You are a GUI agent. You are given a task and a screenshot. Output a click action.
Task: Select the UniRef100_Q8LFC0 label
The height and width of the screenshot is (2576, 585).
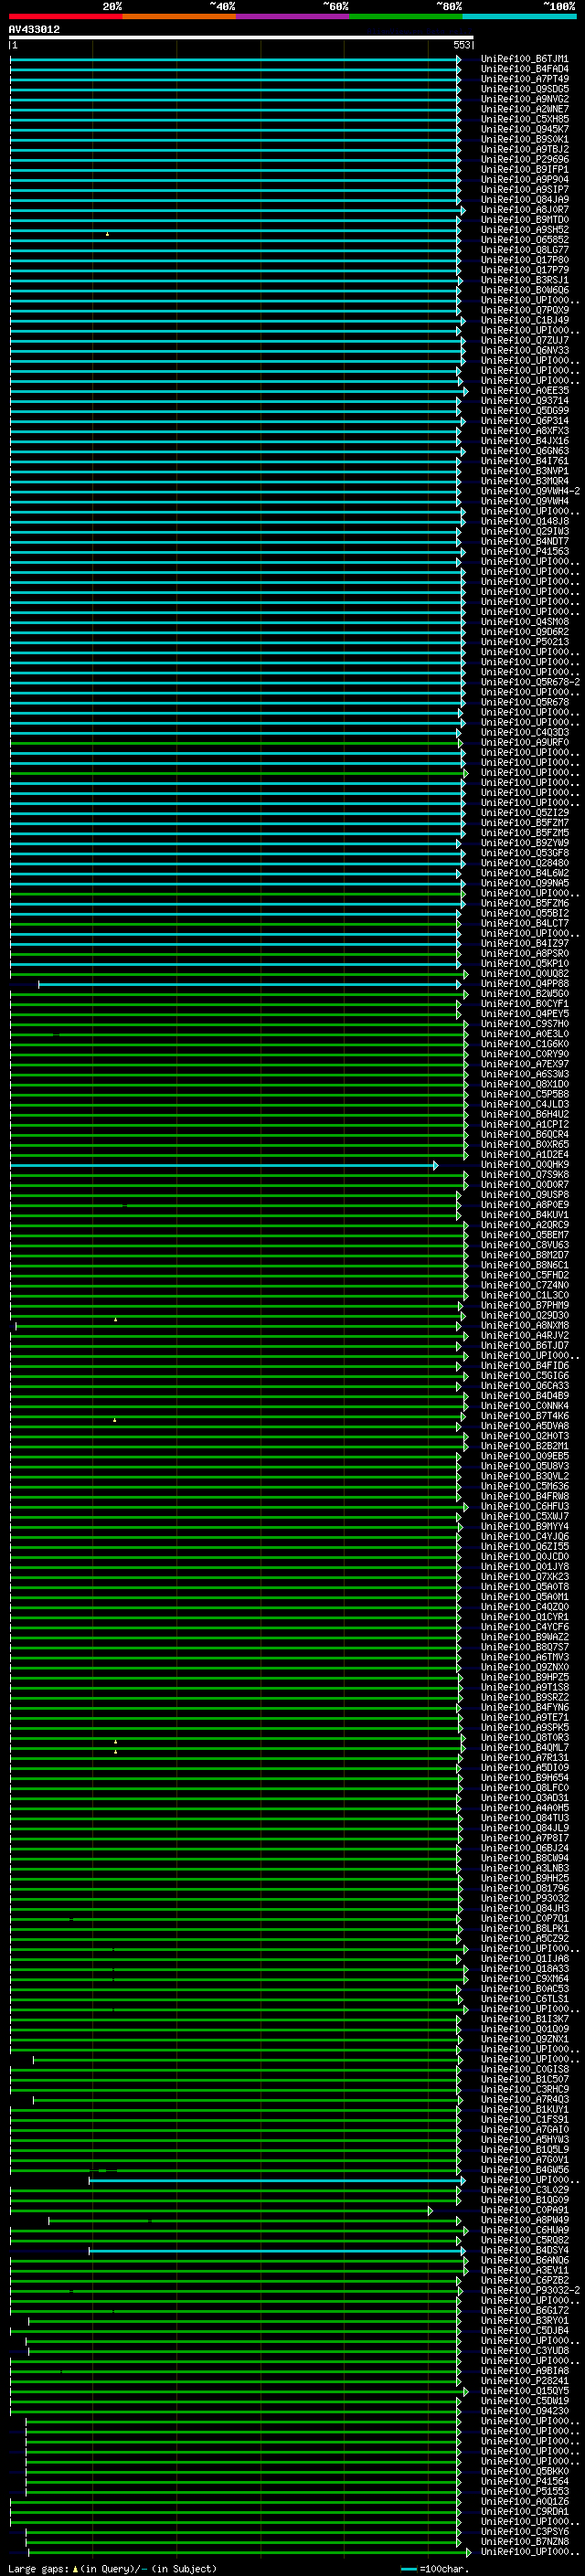(525, 1788)
